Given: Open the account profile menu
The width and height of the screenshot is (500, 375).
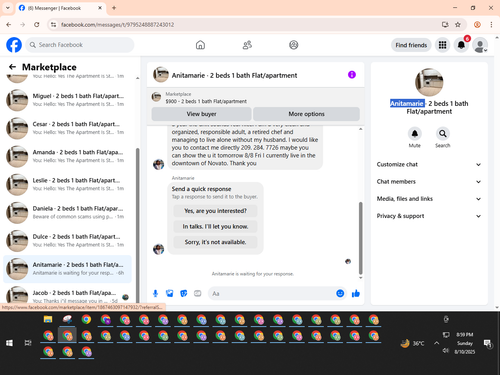Looking at the screenshot, I should 480,45.
